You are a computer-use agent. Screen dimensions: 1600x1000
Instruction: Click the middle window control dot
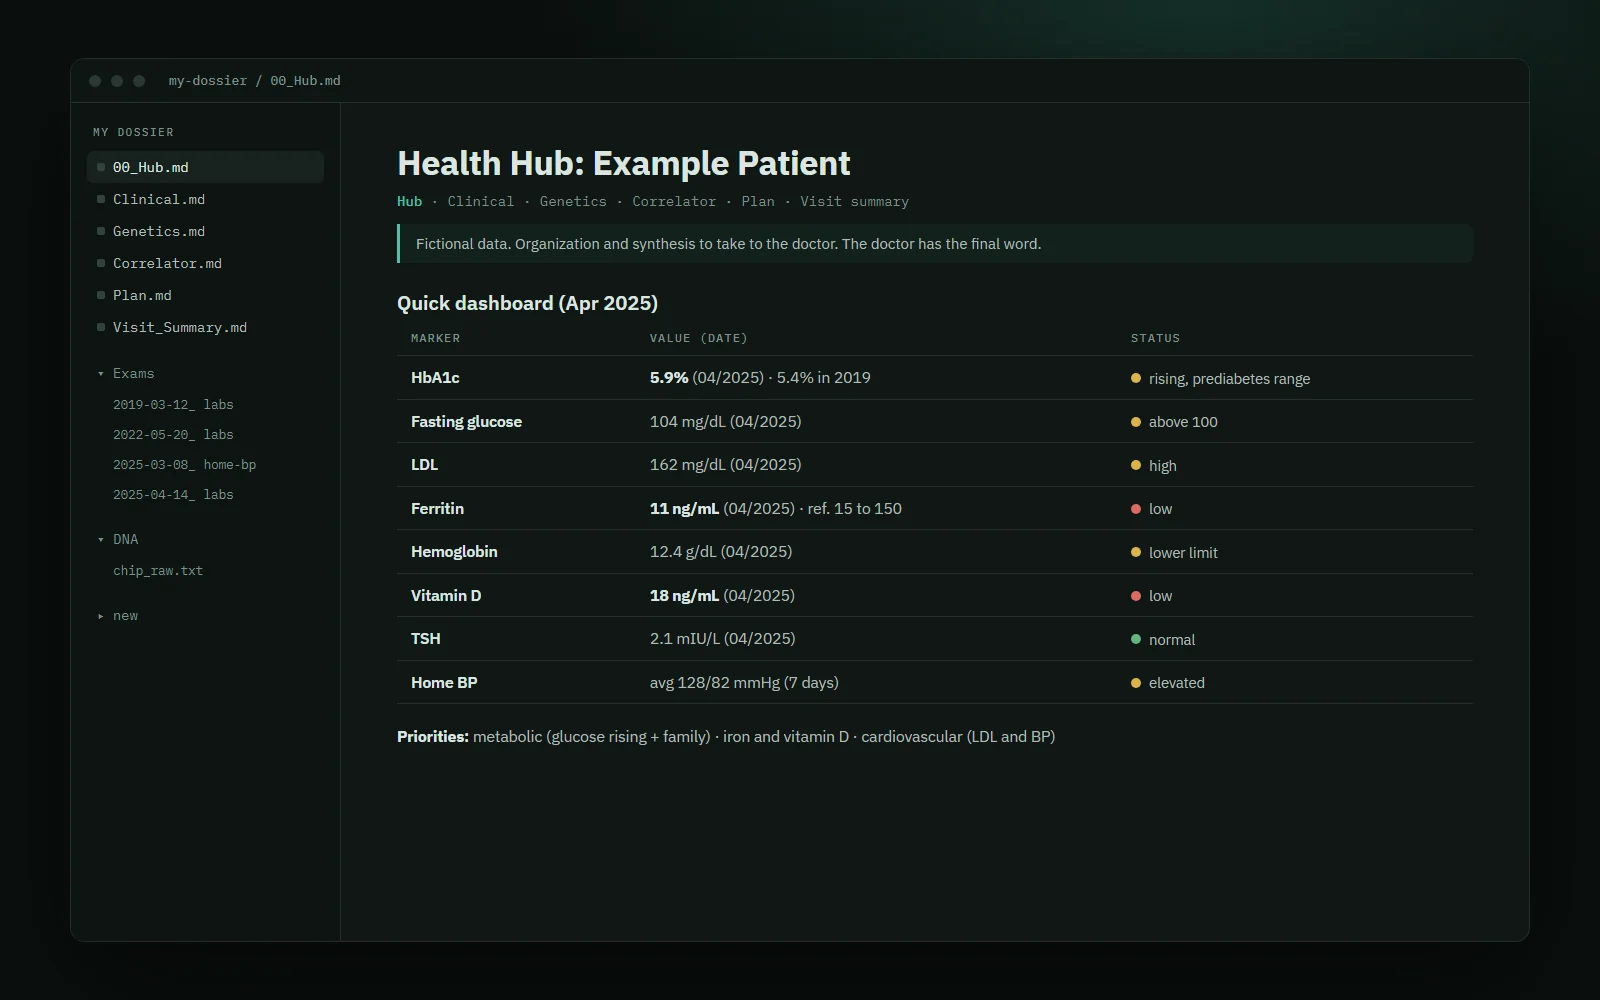pos(117,81)
